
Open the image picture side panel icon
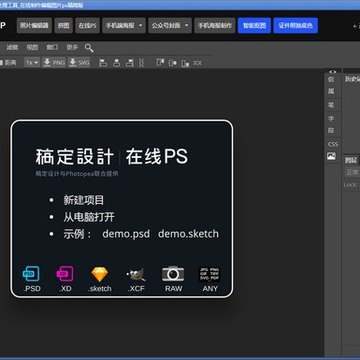tap(331, 156)
